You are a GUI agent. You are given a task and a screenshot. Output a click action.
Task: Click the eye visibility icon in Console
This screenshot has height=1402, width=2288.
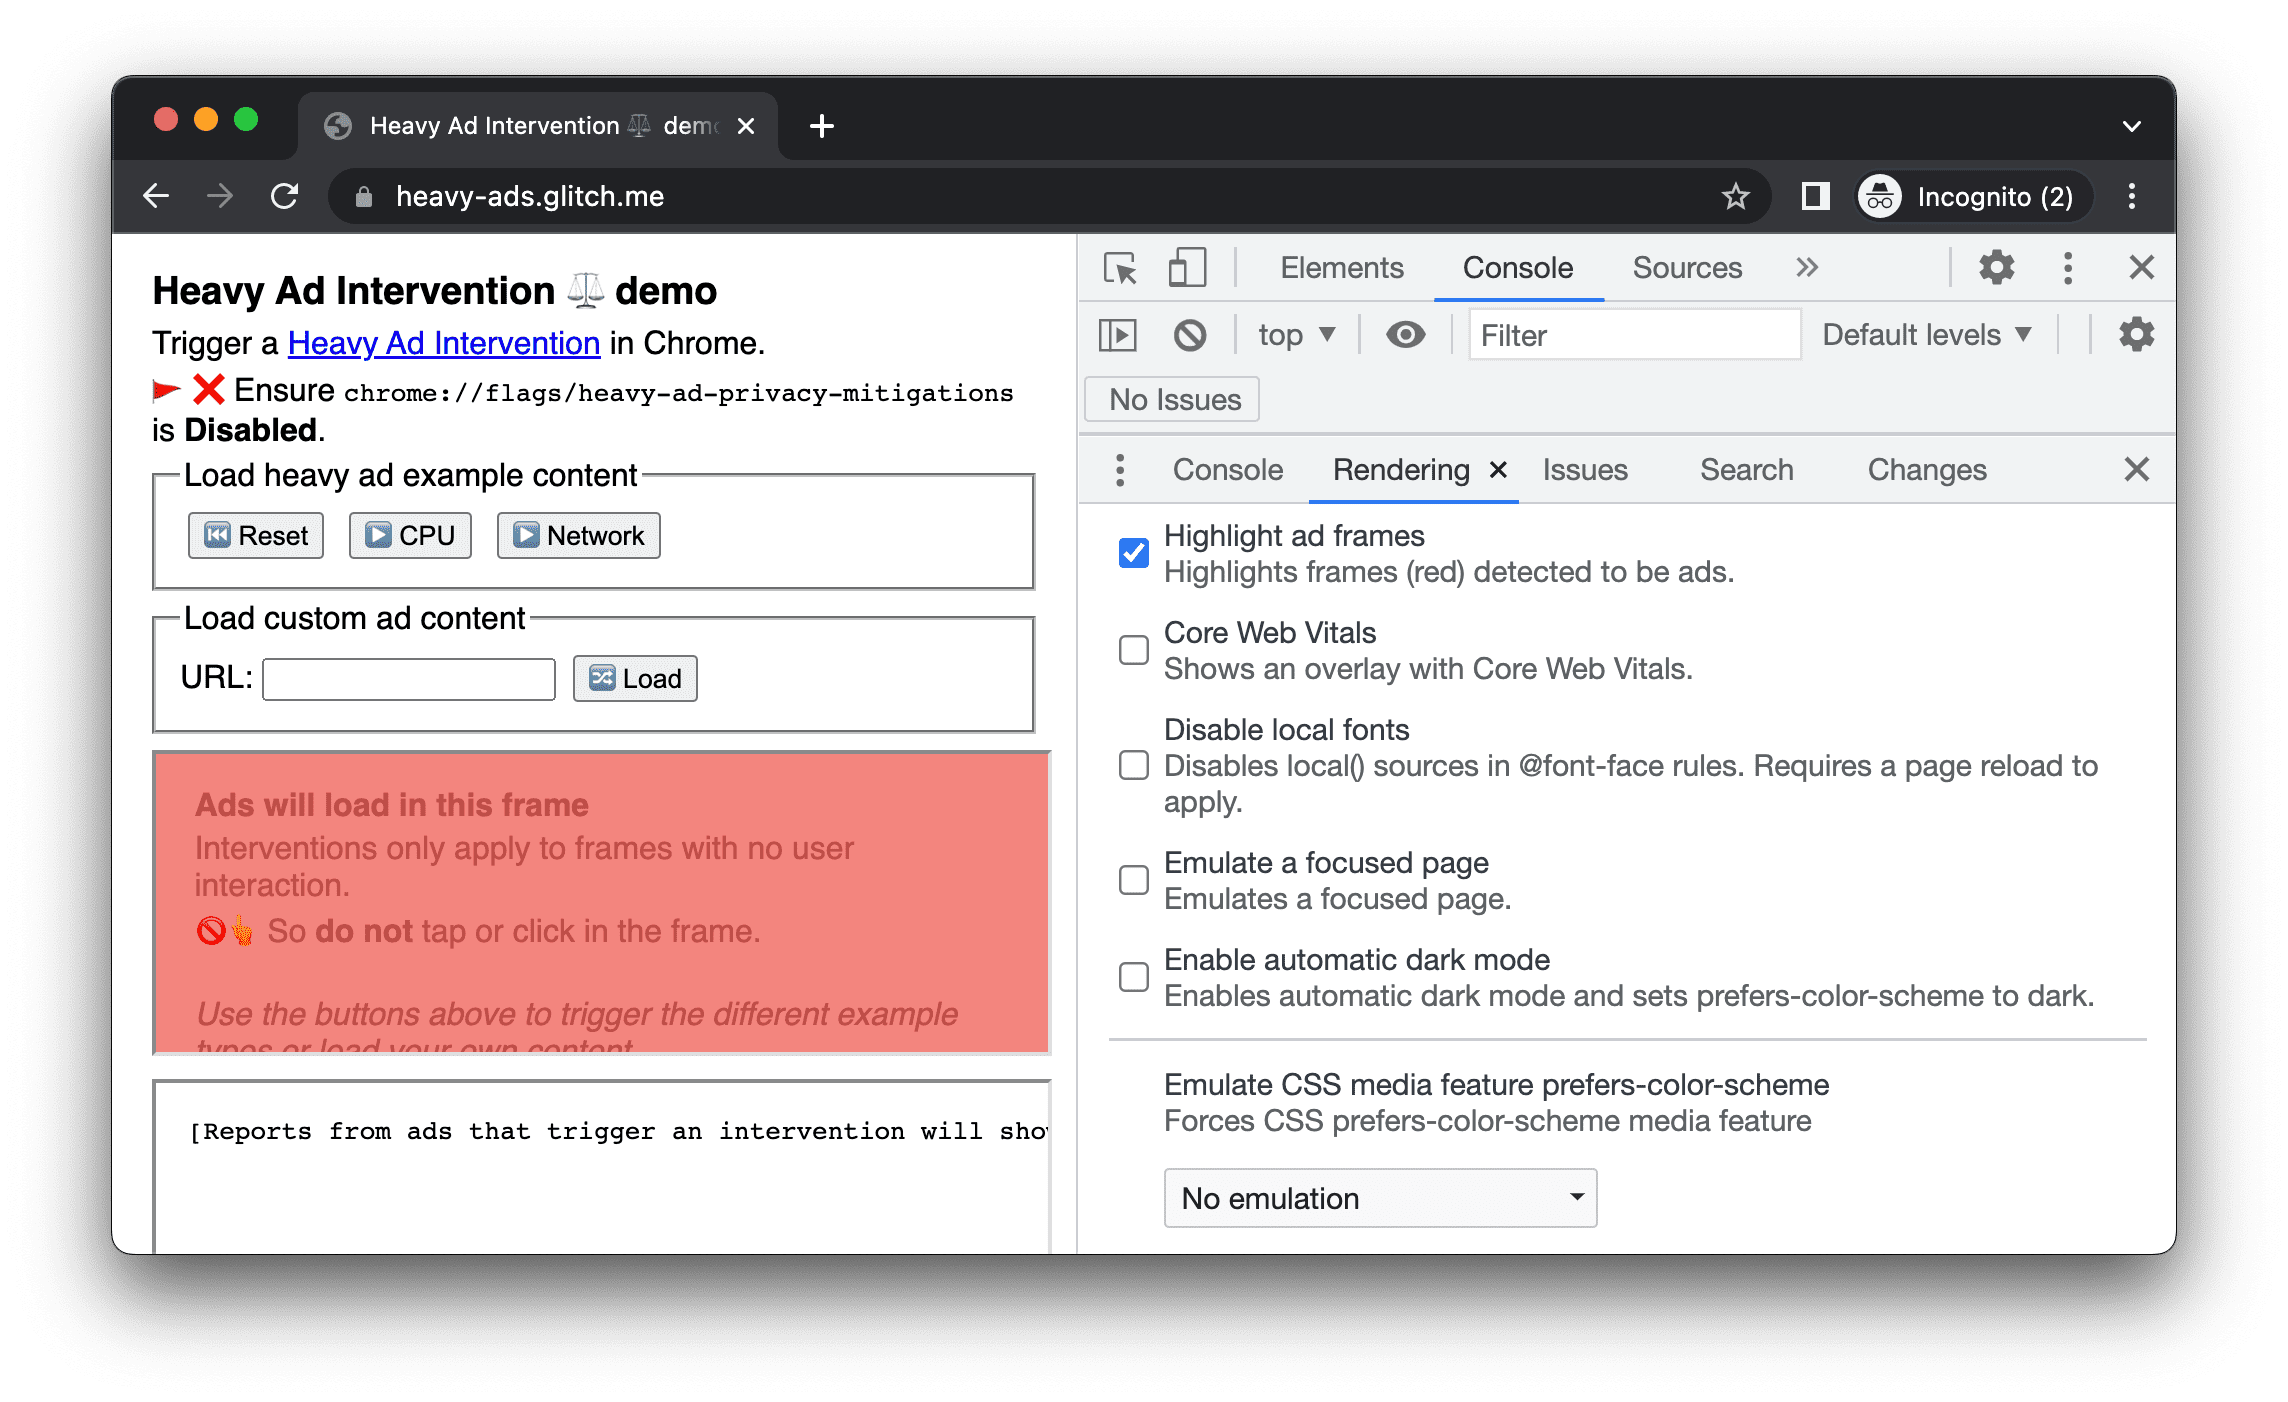click(1405, 337)
